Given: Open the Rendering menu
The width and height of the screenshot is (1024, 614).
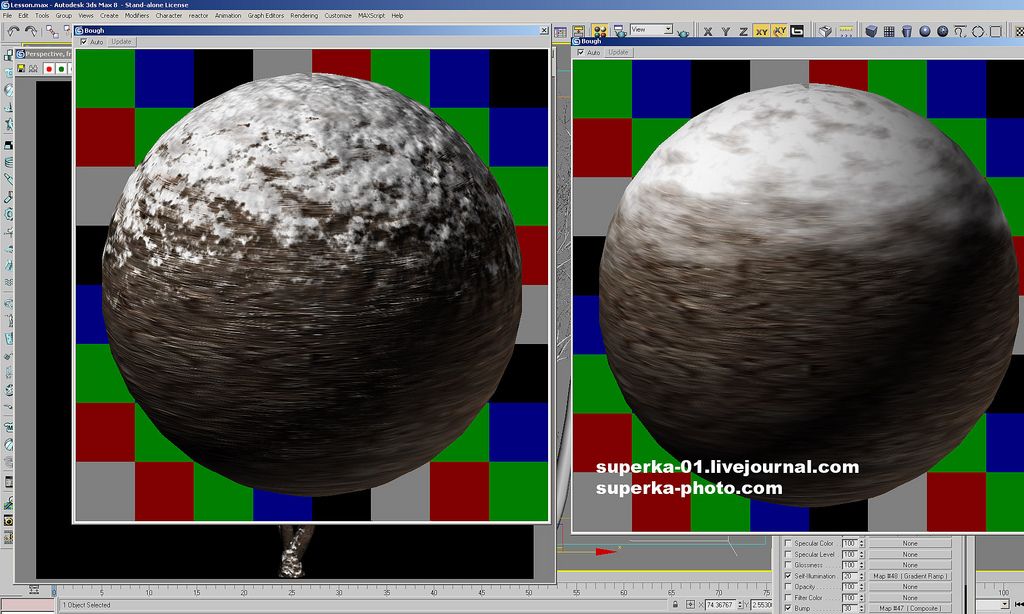Looking at the screenshot, I should point(304,16).
